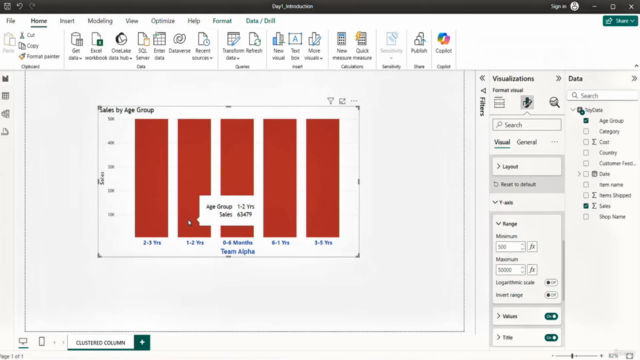Click Format painter
This screenshot has height=360, width=640.
[x=39, y=56]
